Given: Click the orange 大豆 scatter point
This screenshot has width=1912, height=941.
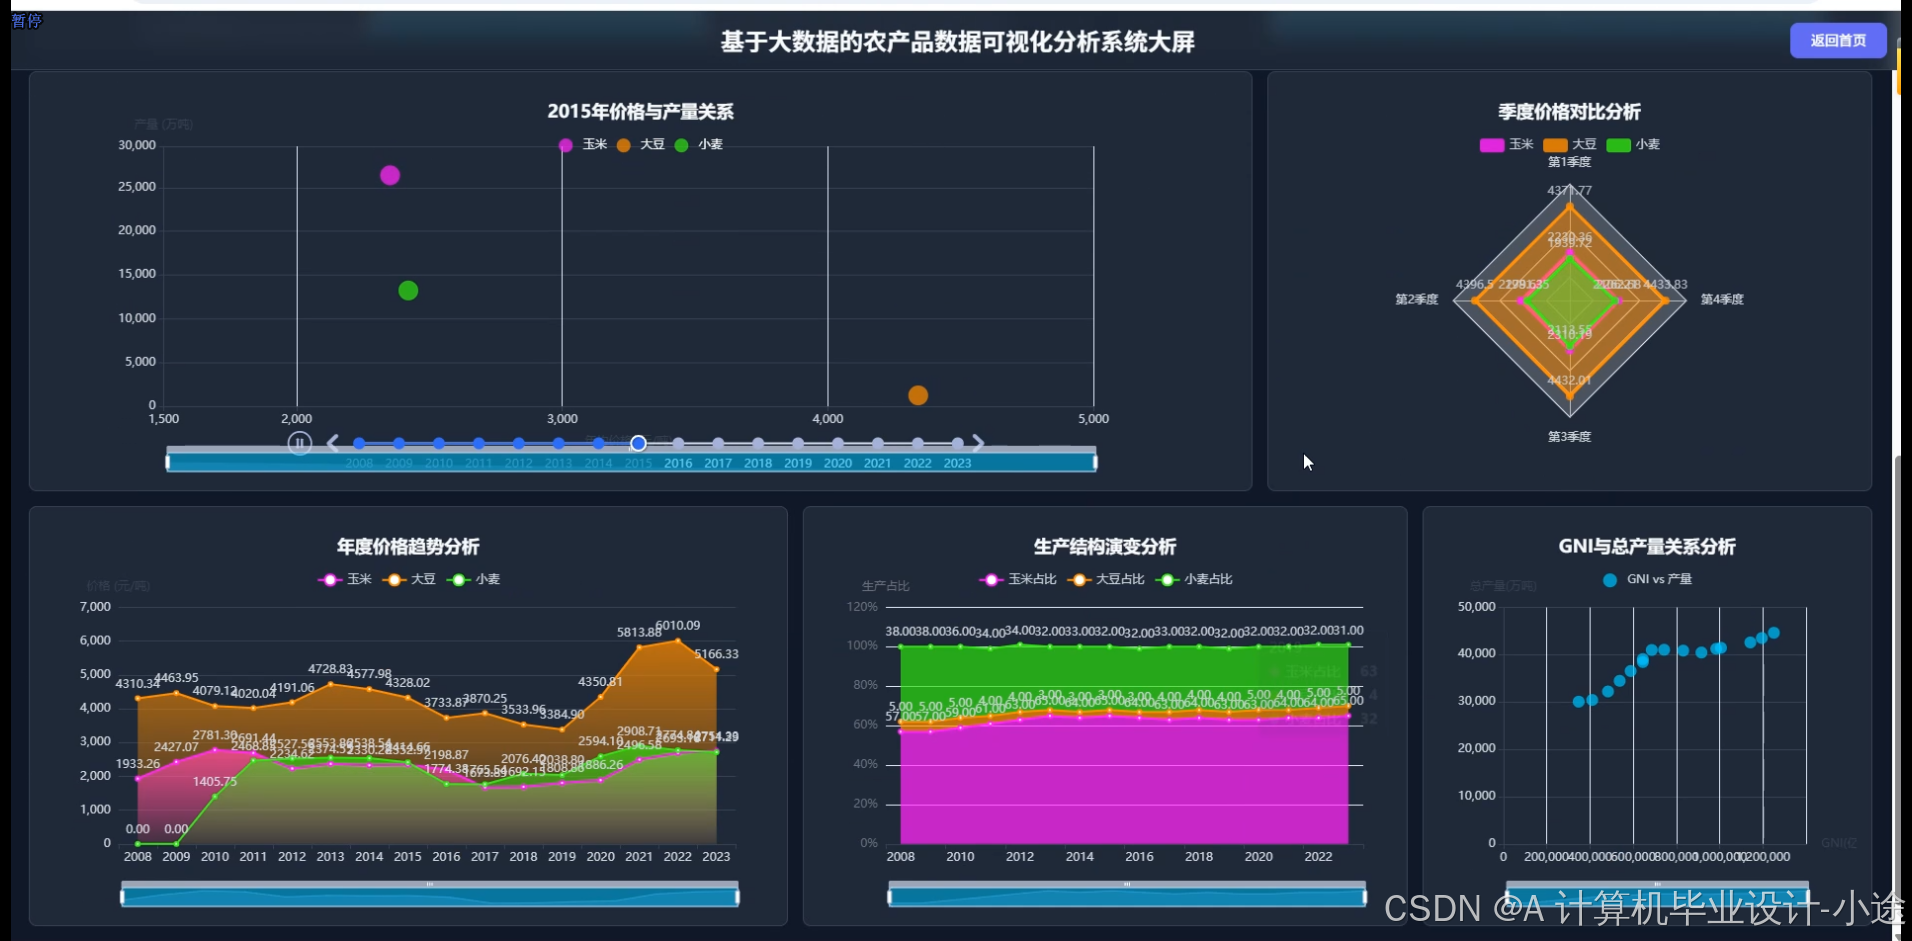Looking at the screenshot, I should point(918,395).
